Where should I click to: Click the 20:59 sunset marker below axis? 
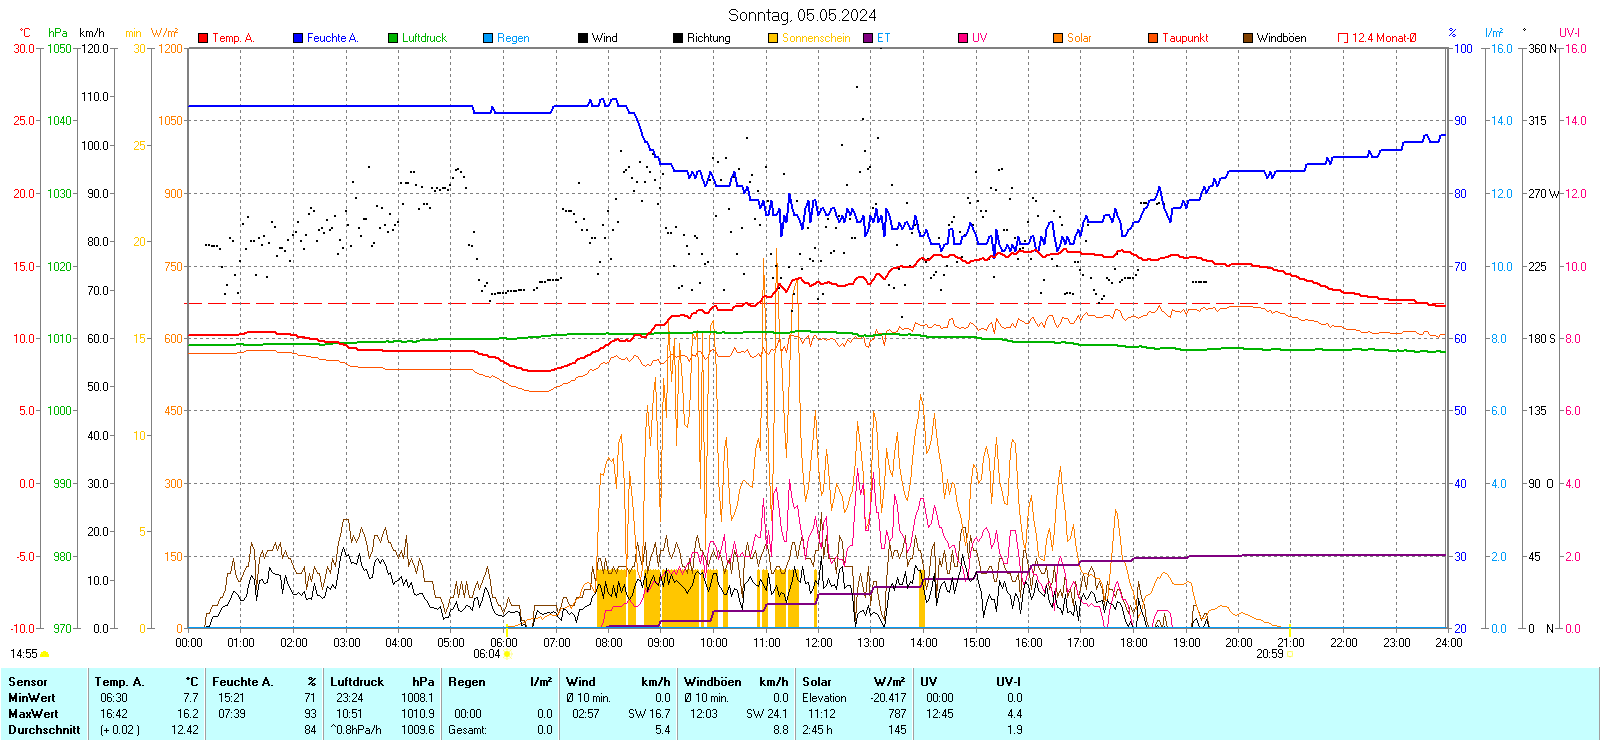click(1270, 654)
